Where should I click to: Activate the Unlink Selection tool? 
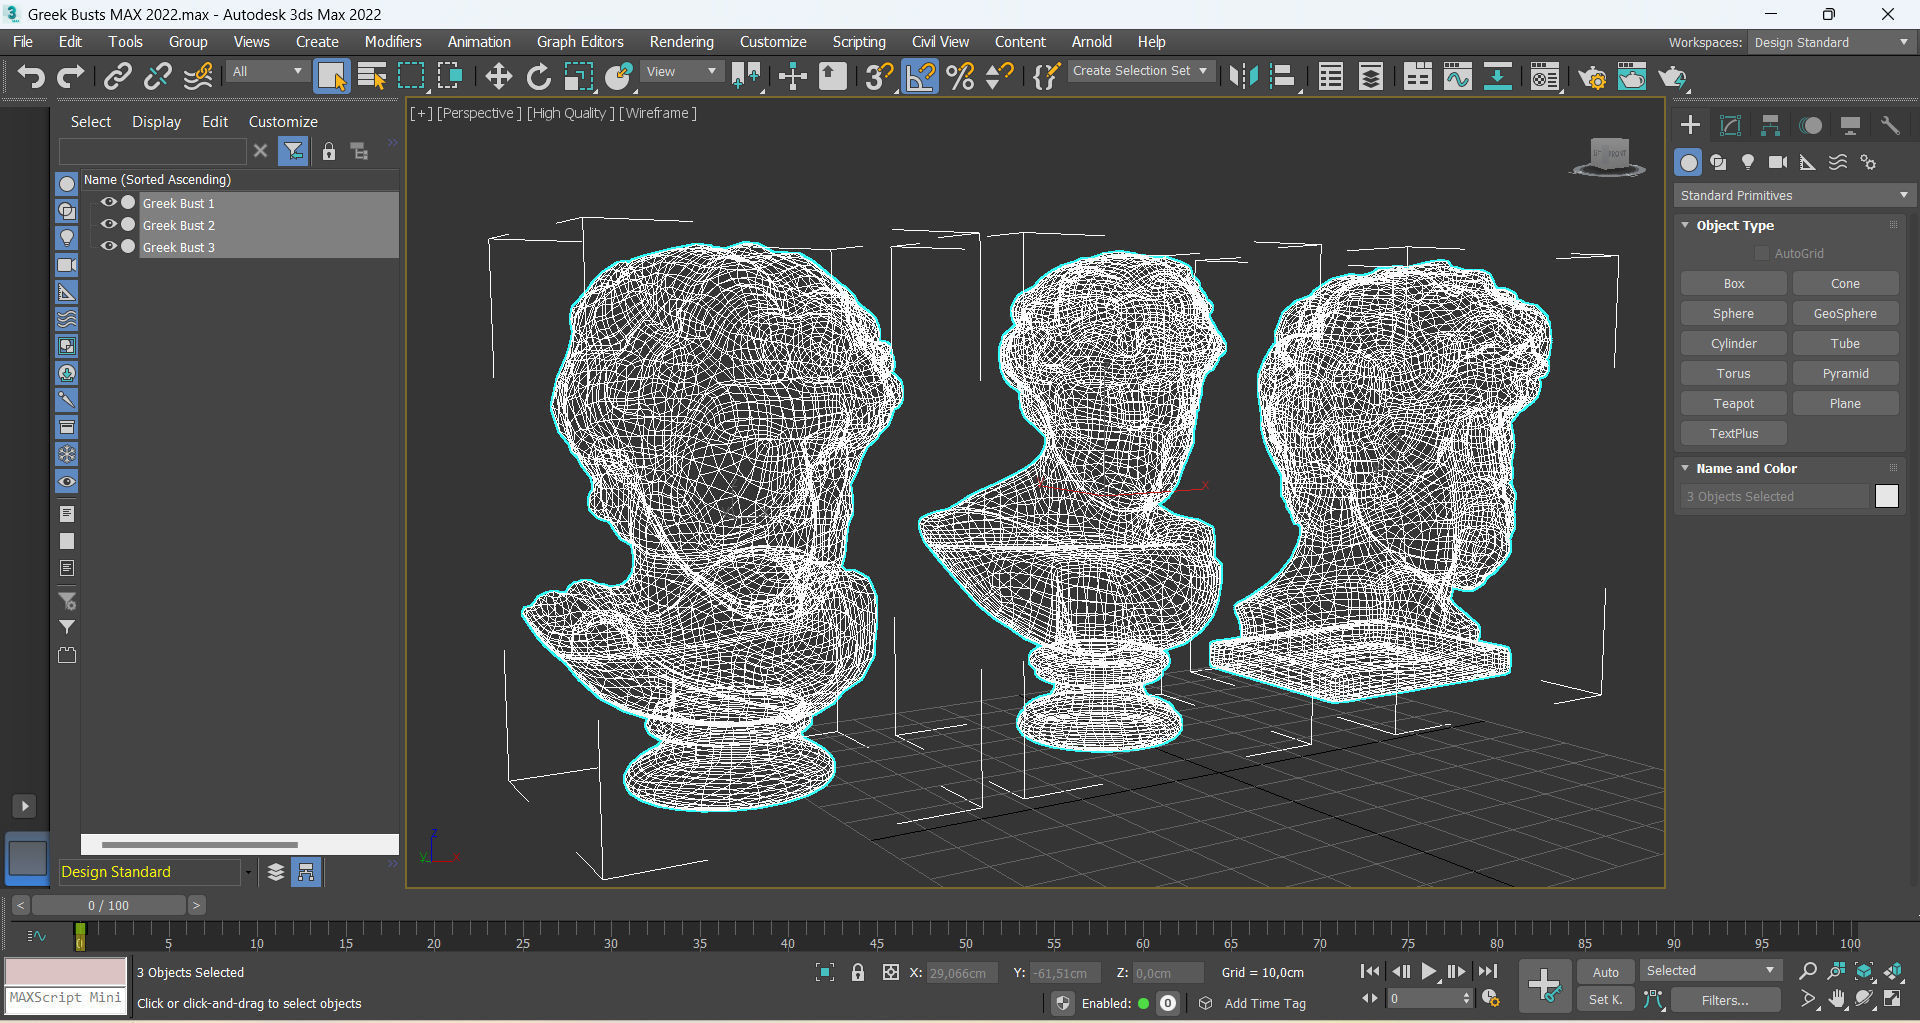click(x=158, y=77)
